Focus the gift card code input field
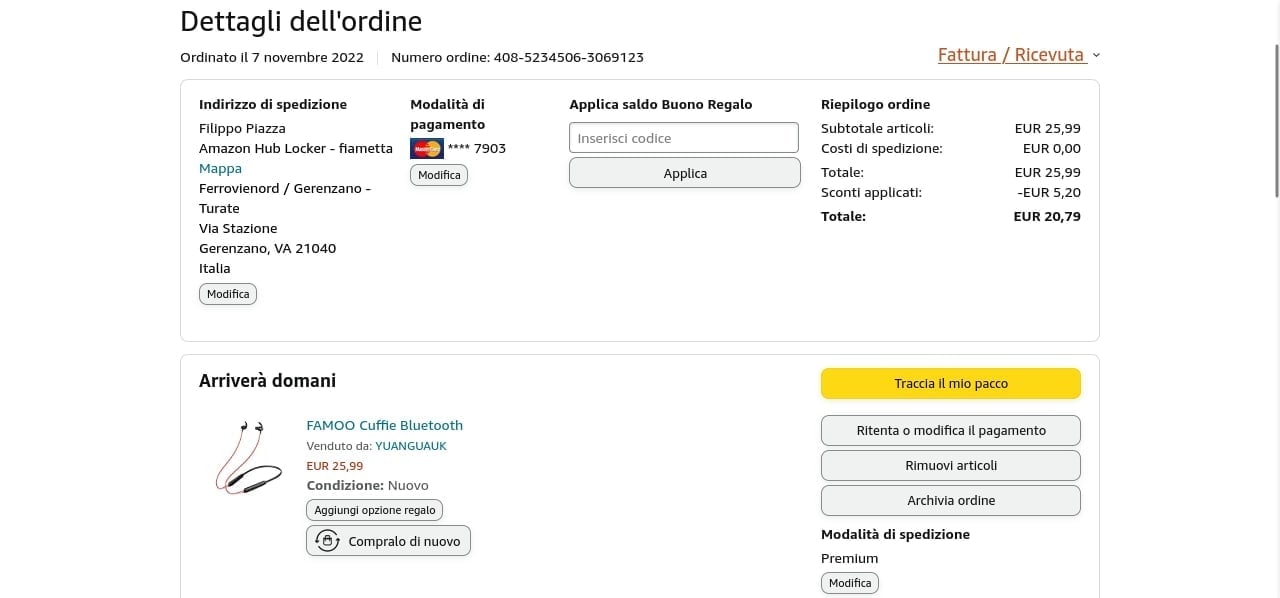This screenshot has width=1280, height=598. click(x=684, y=138)
